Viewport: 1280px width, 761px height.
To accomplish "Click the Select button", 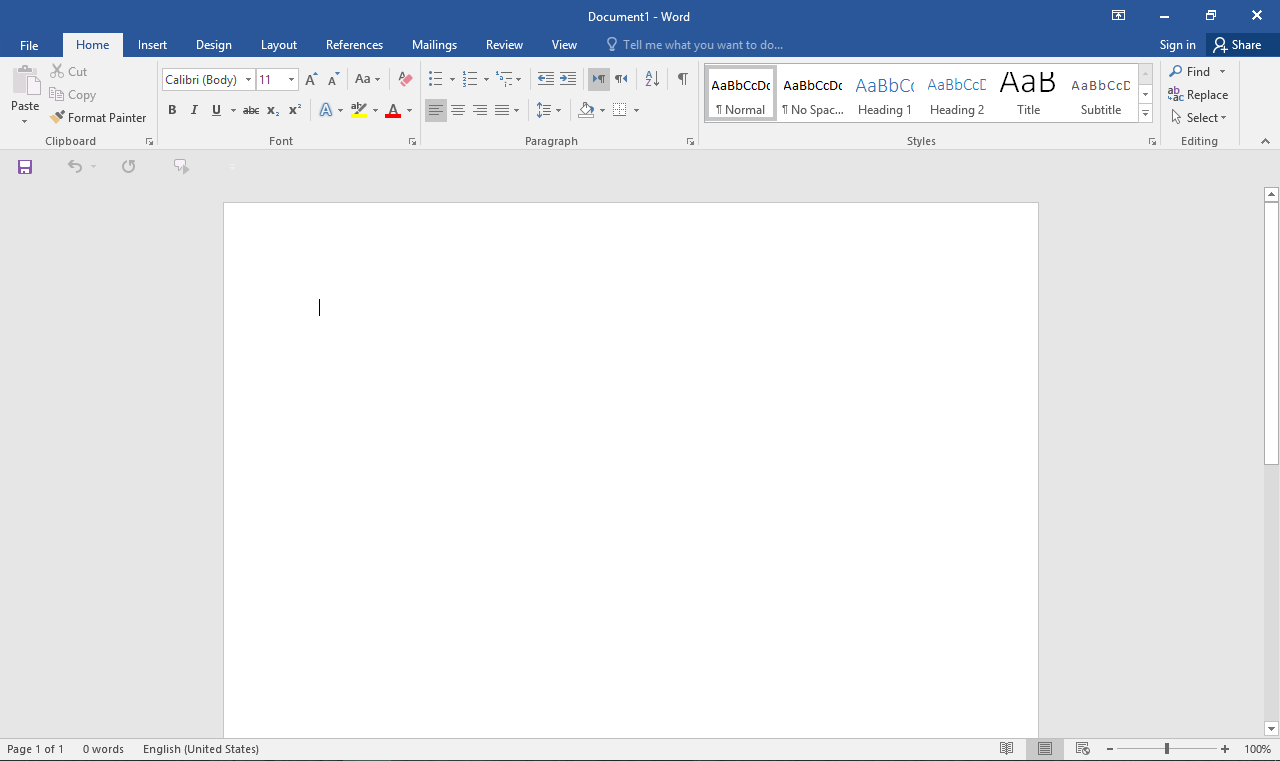I will coord(1198,118).
